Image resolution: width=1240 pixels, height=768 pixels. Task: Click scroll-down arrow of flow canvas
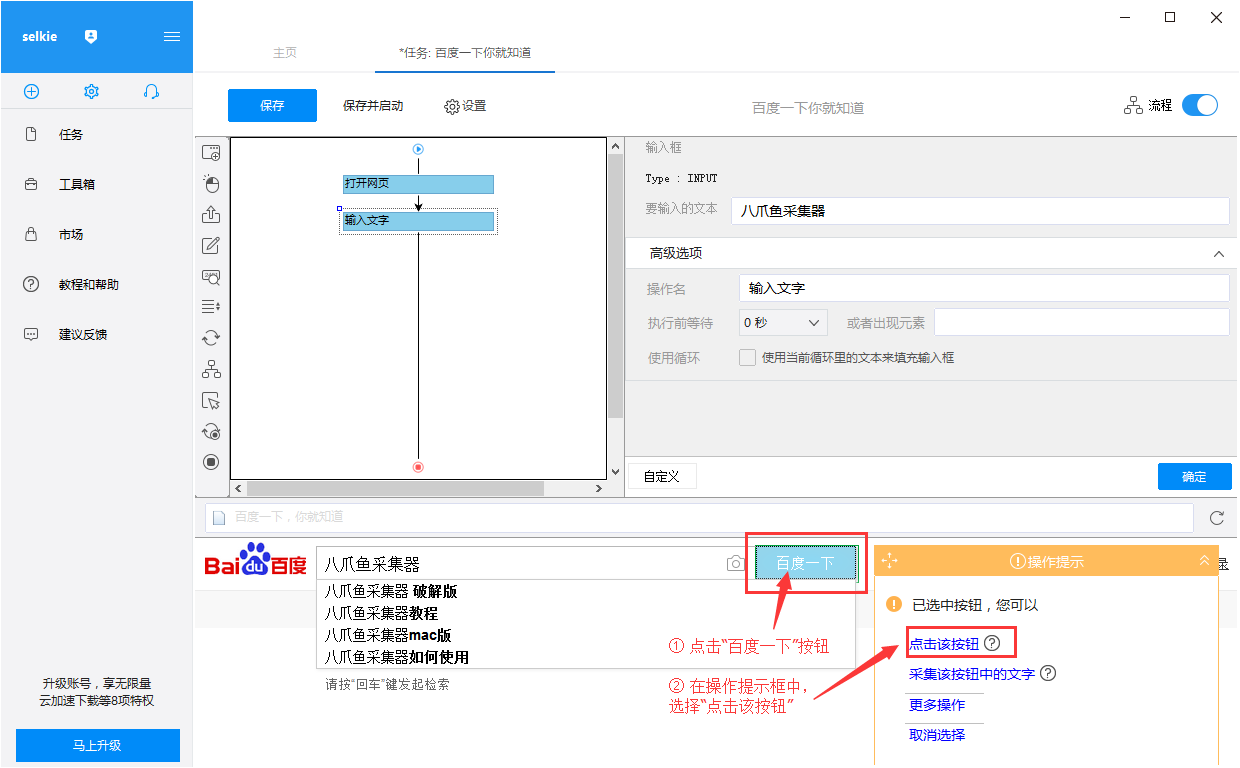[615, 471]
